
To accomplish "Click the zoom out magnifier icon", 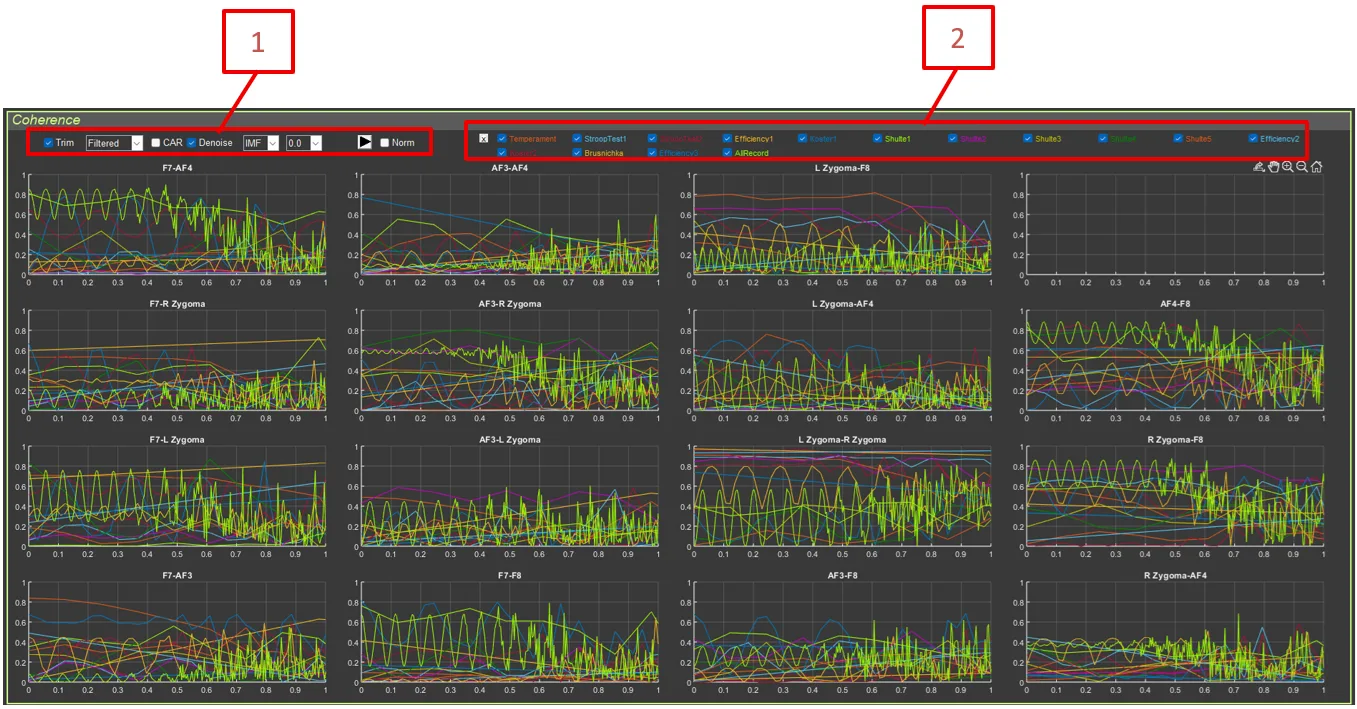I will tap(1302, 167).
